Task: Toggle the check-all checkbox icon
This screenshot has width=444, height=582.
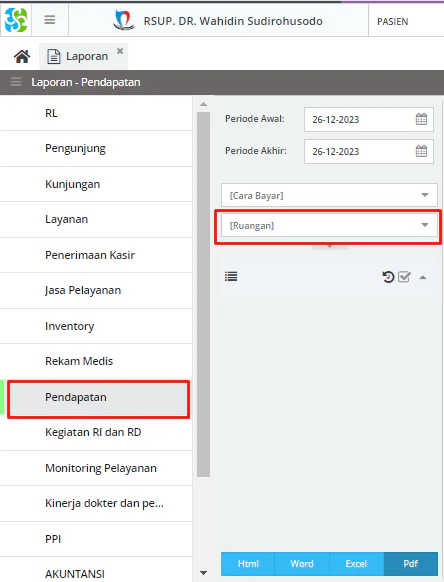Action: [x=404, y=277]
